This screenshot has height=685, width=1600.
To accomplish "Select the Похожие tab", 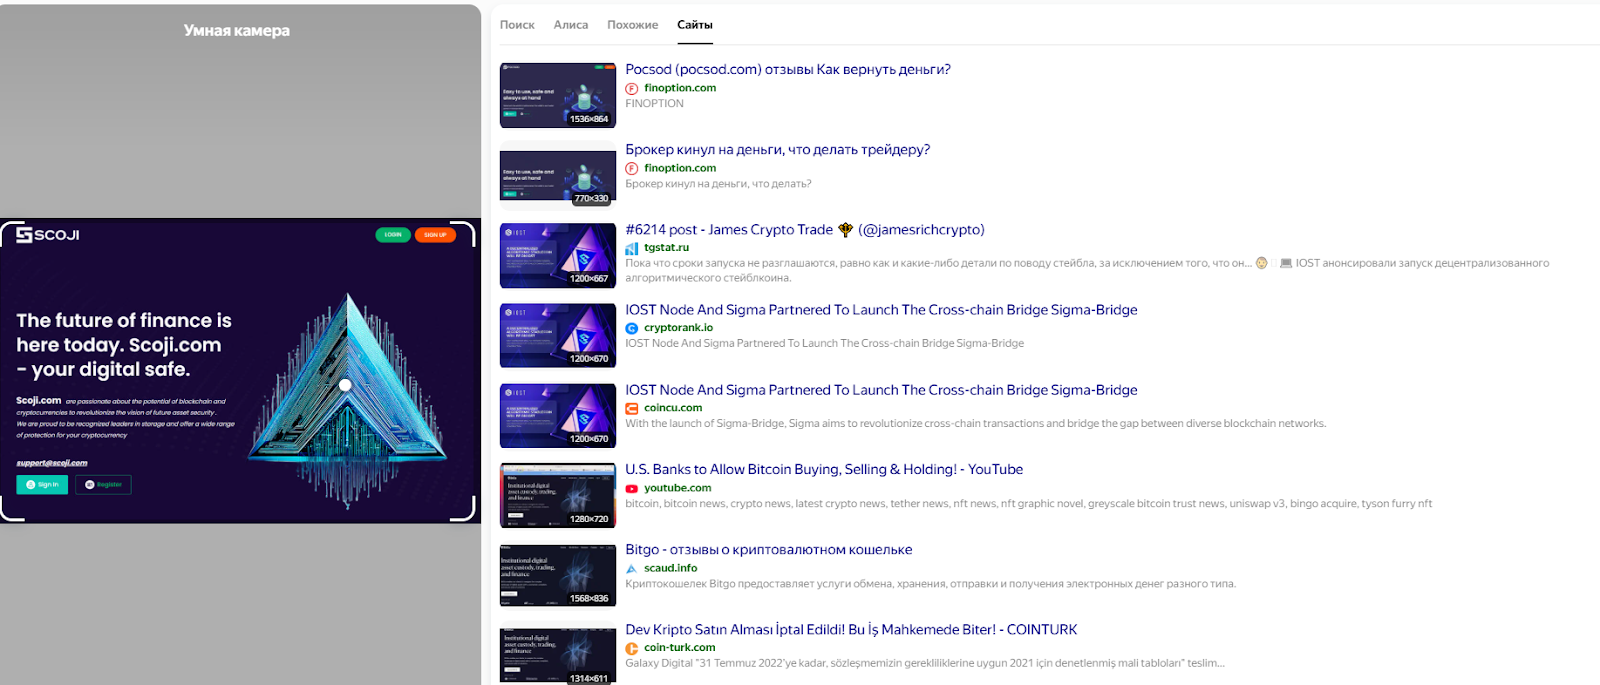I will tap(632, 25).
